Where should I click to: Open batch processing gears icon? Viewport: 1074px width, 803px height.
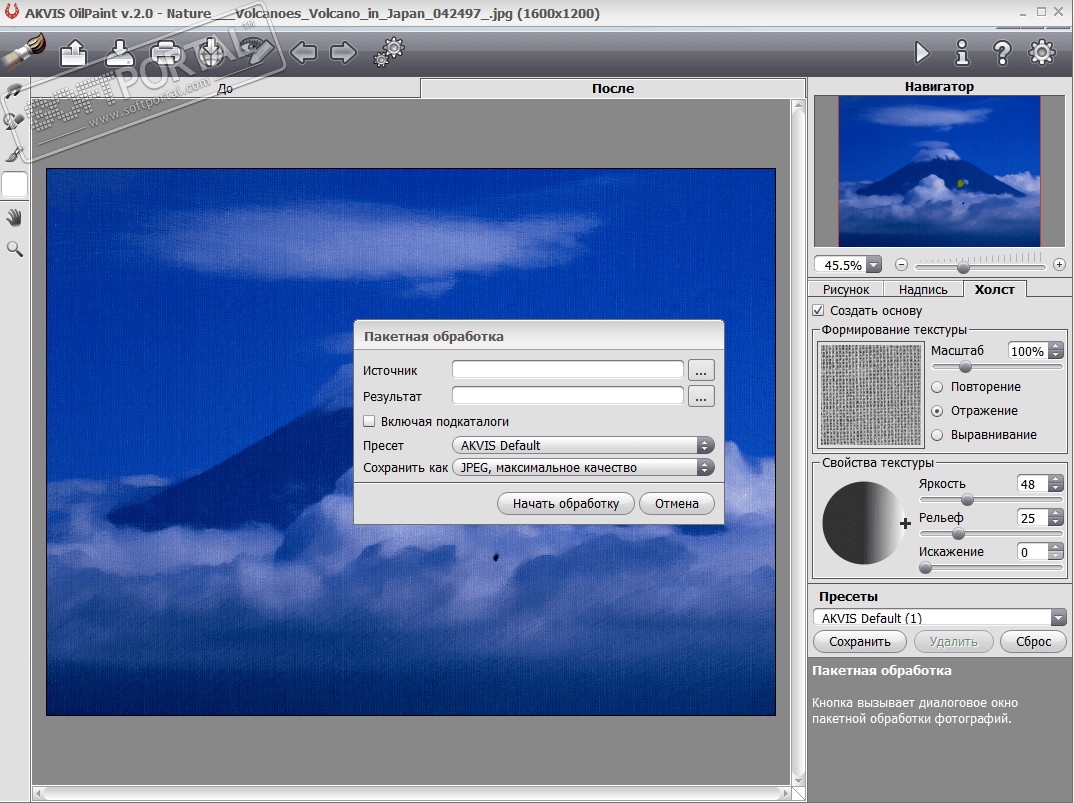[x=390, y=52]
